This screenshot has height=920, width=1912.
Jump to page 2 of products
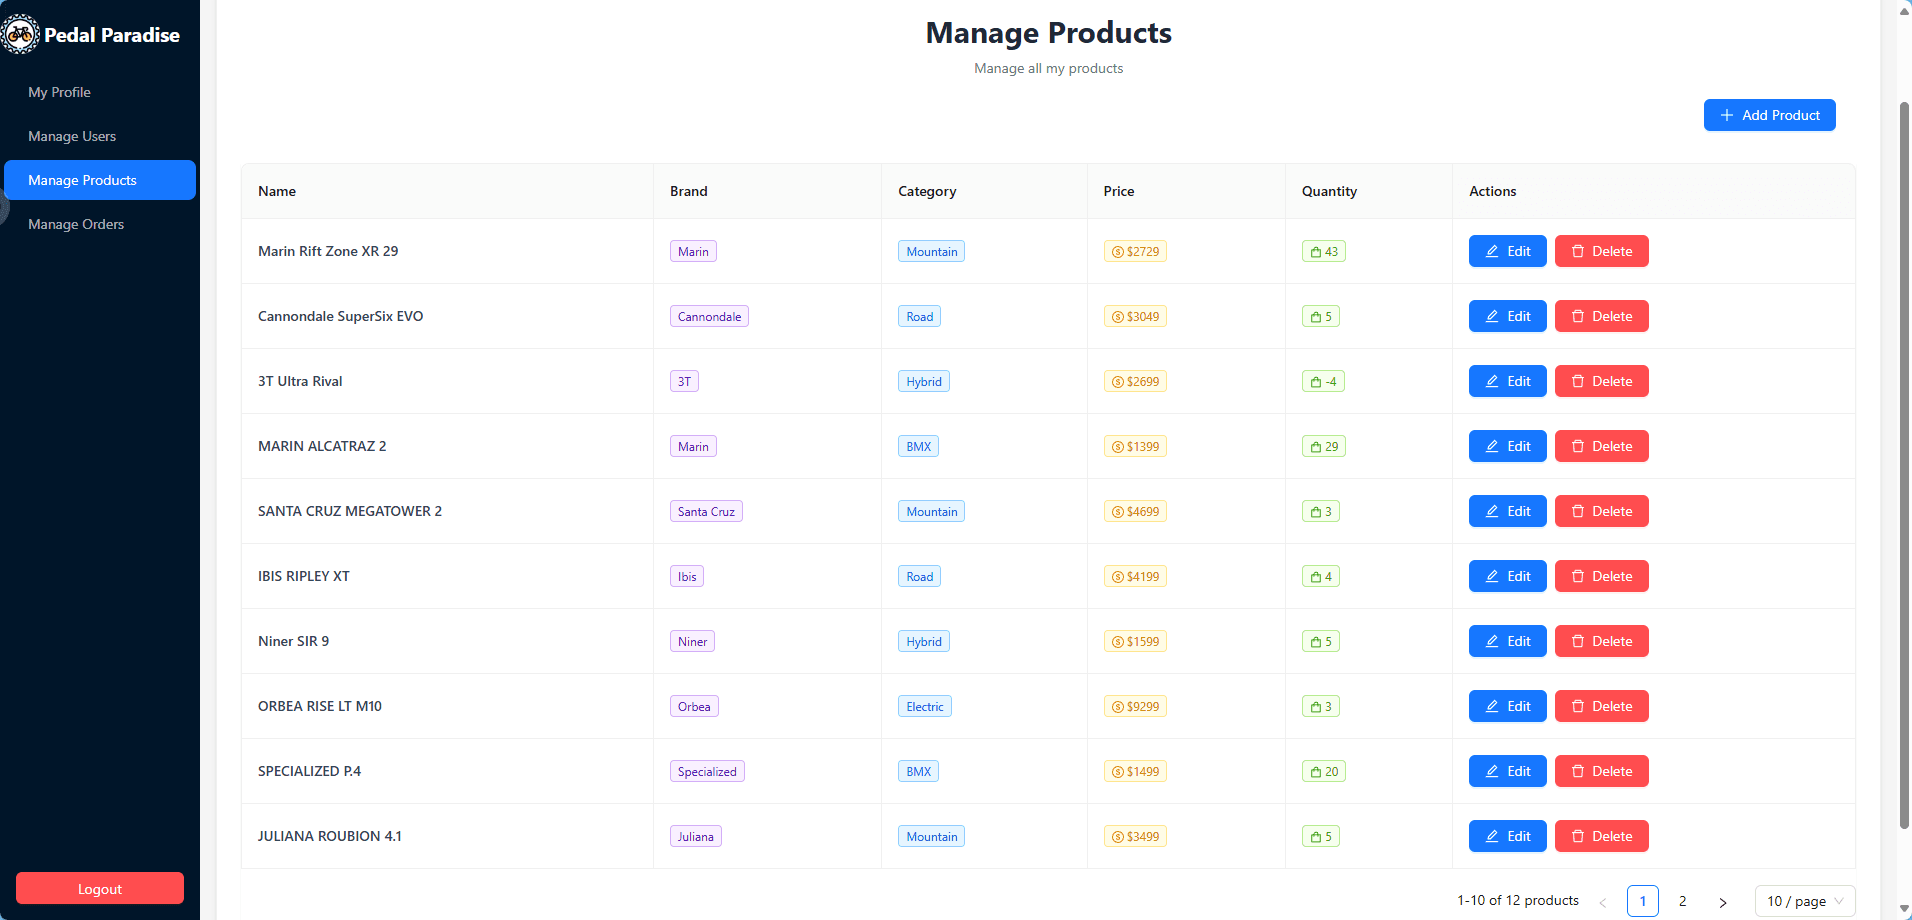pyautogui.click(x=1682, y=901)
